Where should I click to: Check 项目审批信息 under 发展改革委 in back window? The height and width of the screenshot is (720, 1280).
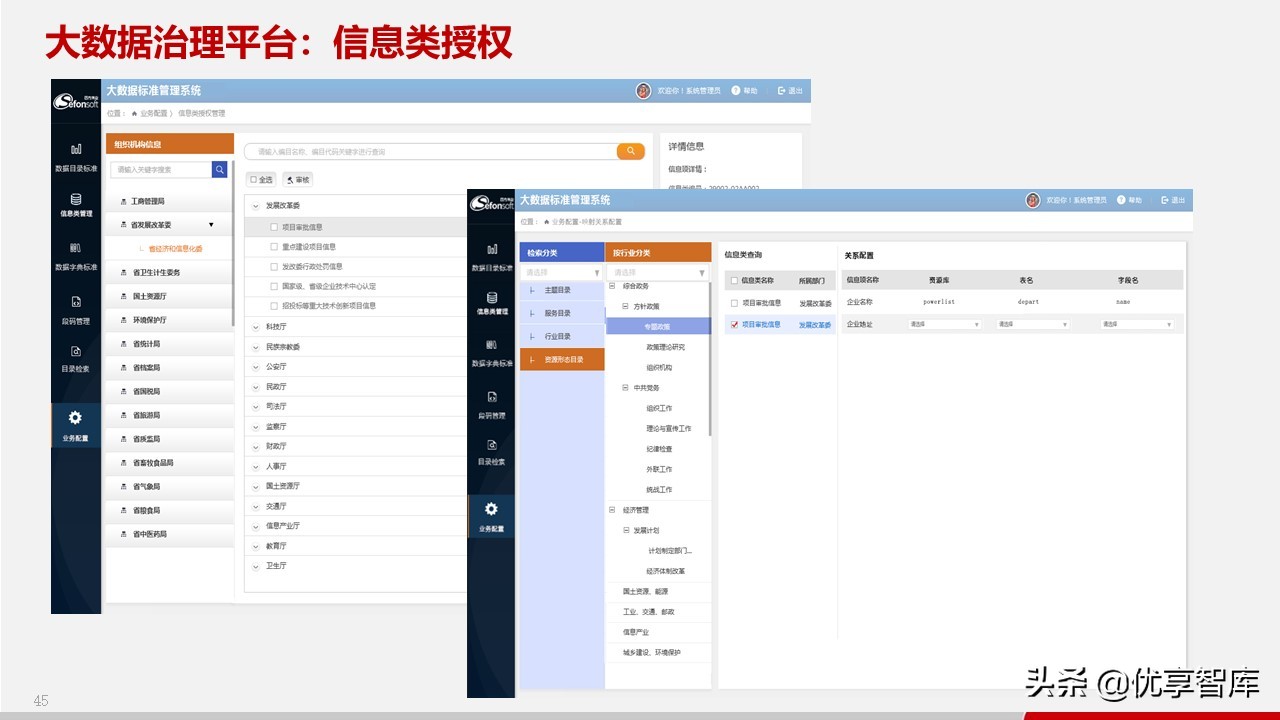[274, 227]
